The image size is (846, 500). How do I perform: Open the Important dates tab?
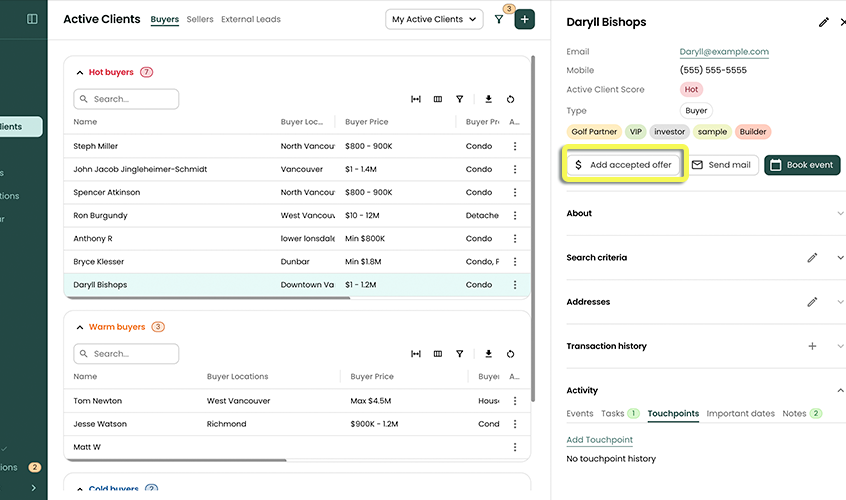[x=740, y=413]
